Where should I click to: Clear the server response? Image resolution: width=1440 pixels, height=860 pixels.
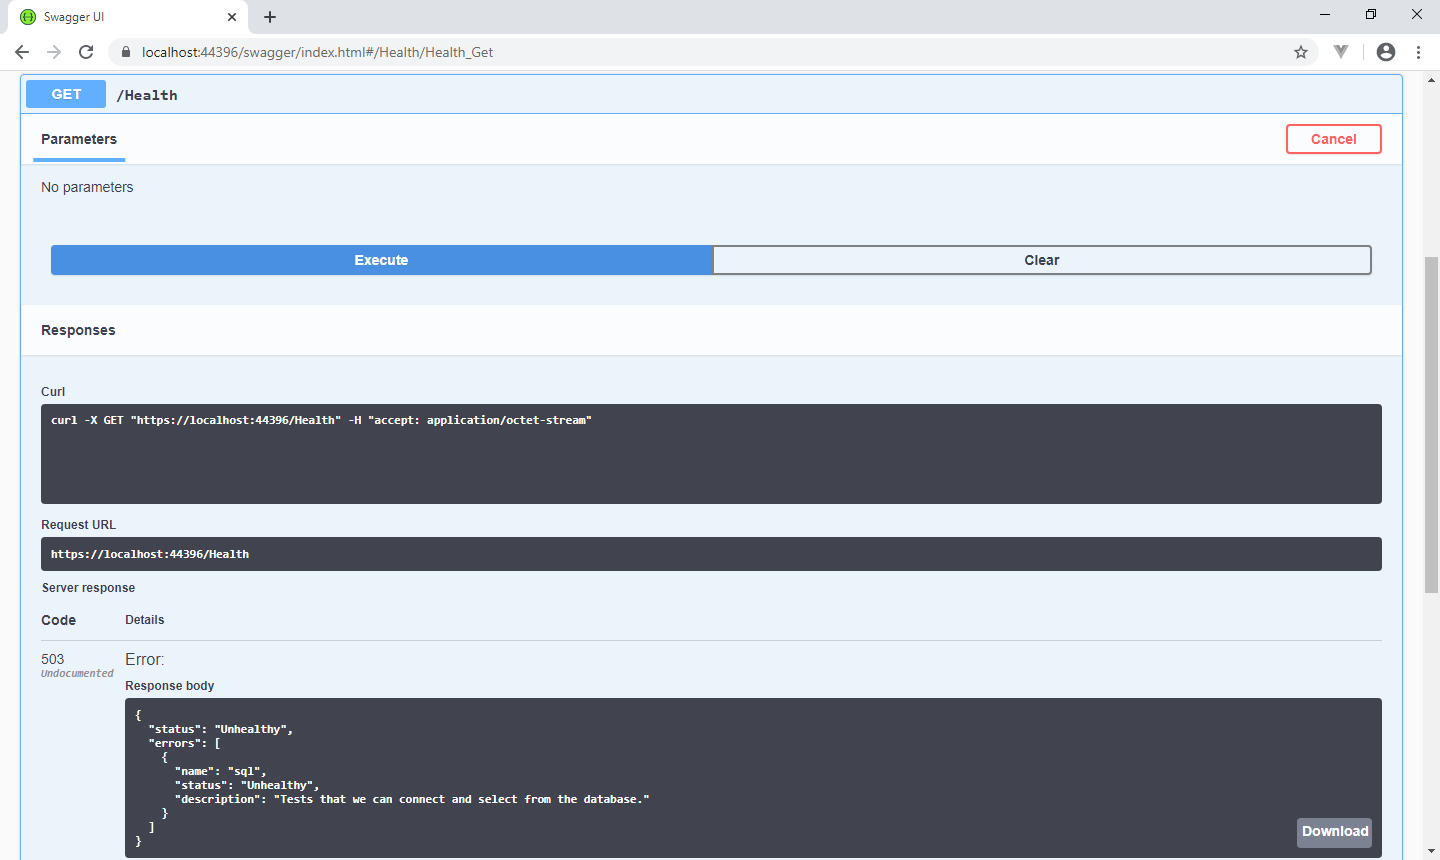[1041, 259]
